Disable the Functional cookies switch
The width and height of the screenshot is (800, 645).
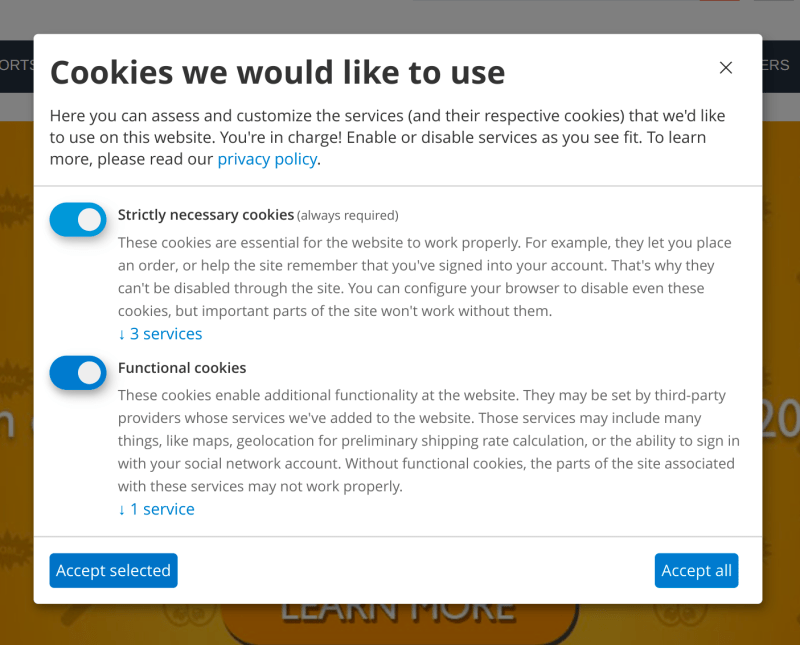78,373
